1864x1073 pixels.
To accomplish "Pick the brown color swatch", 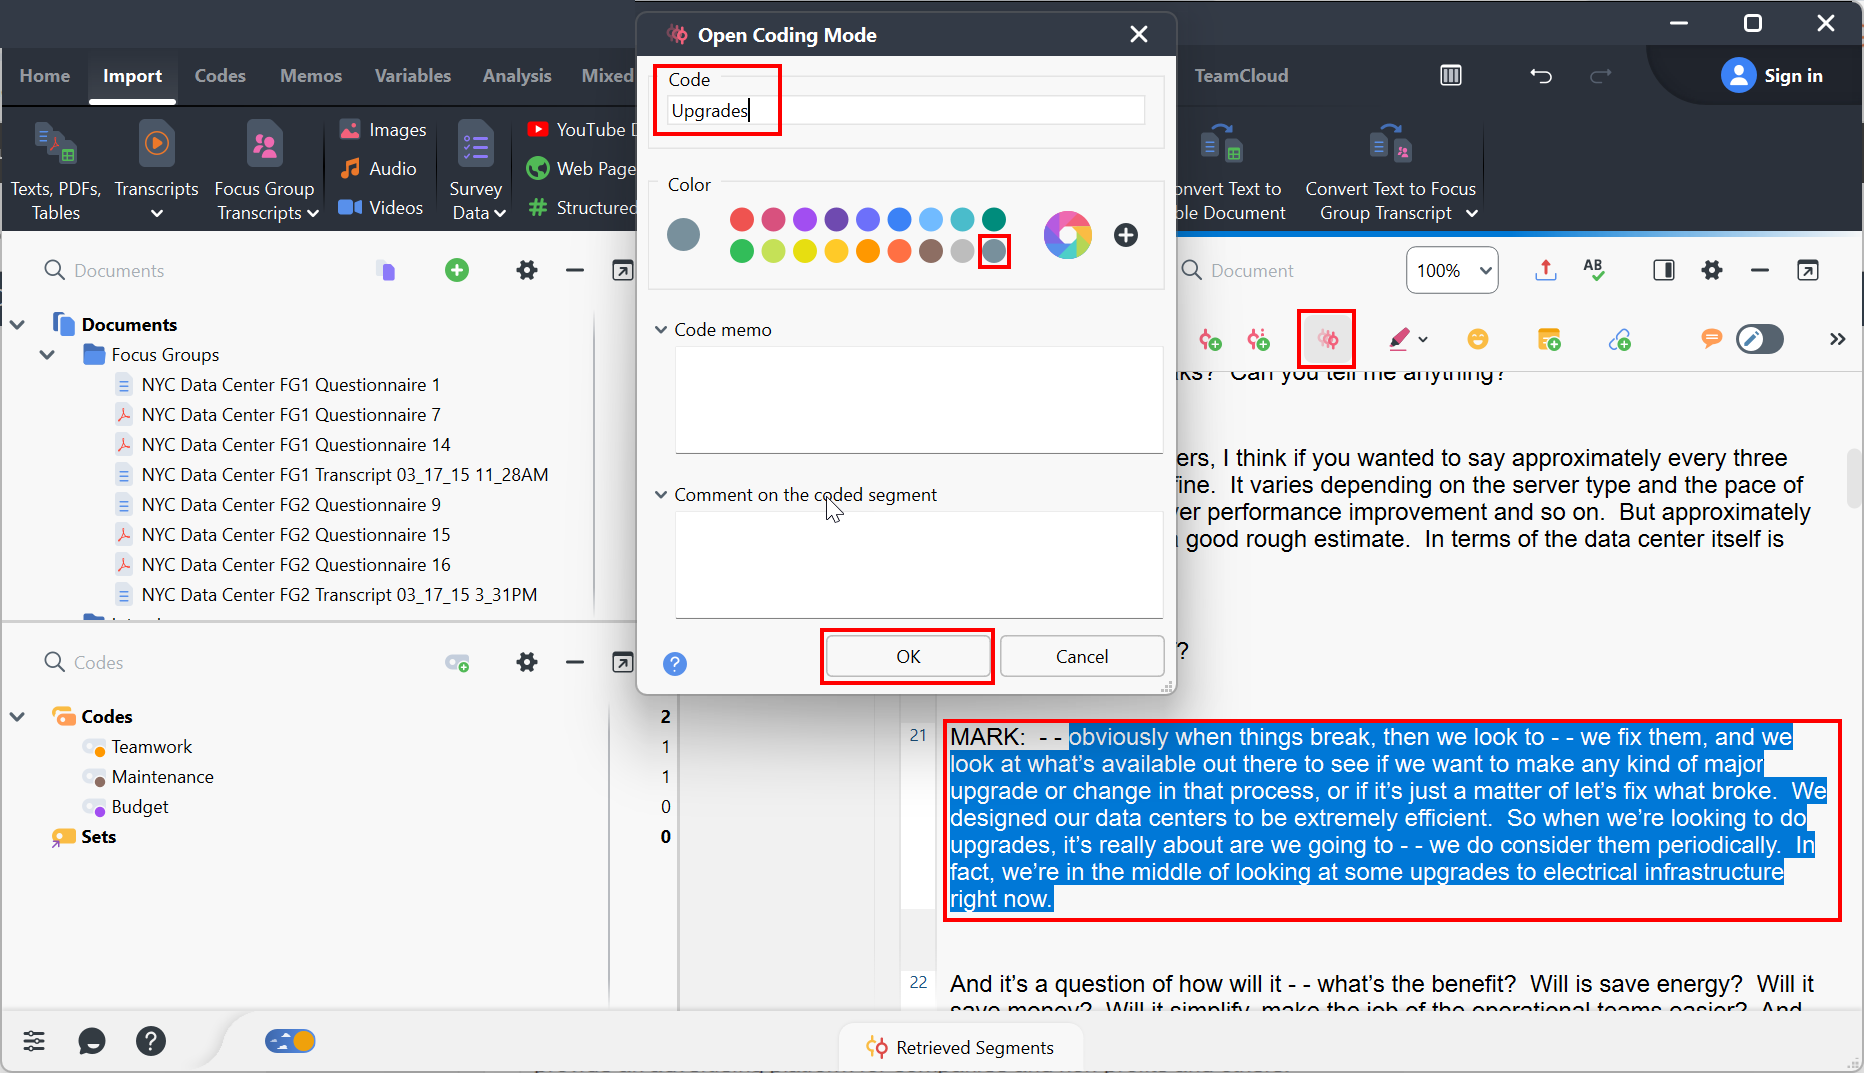I will pos(931,251).
